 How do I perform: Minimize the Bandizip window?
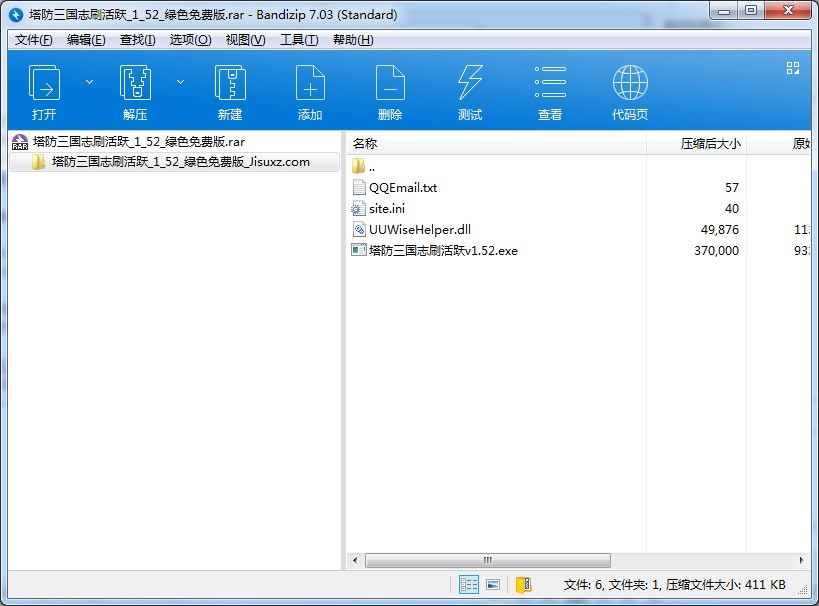(723, 11)
